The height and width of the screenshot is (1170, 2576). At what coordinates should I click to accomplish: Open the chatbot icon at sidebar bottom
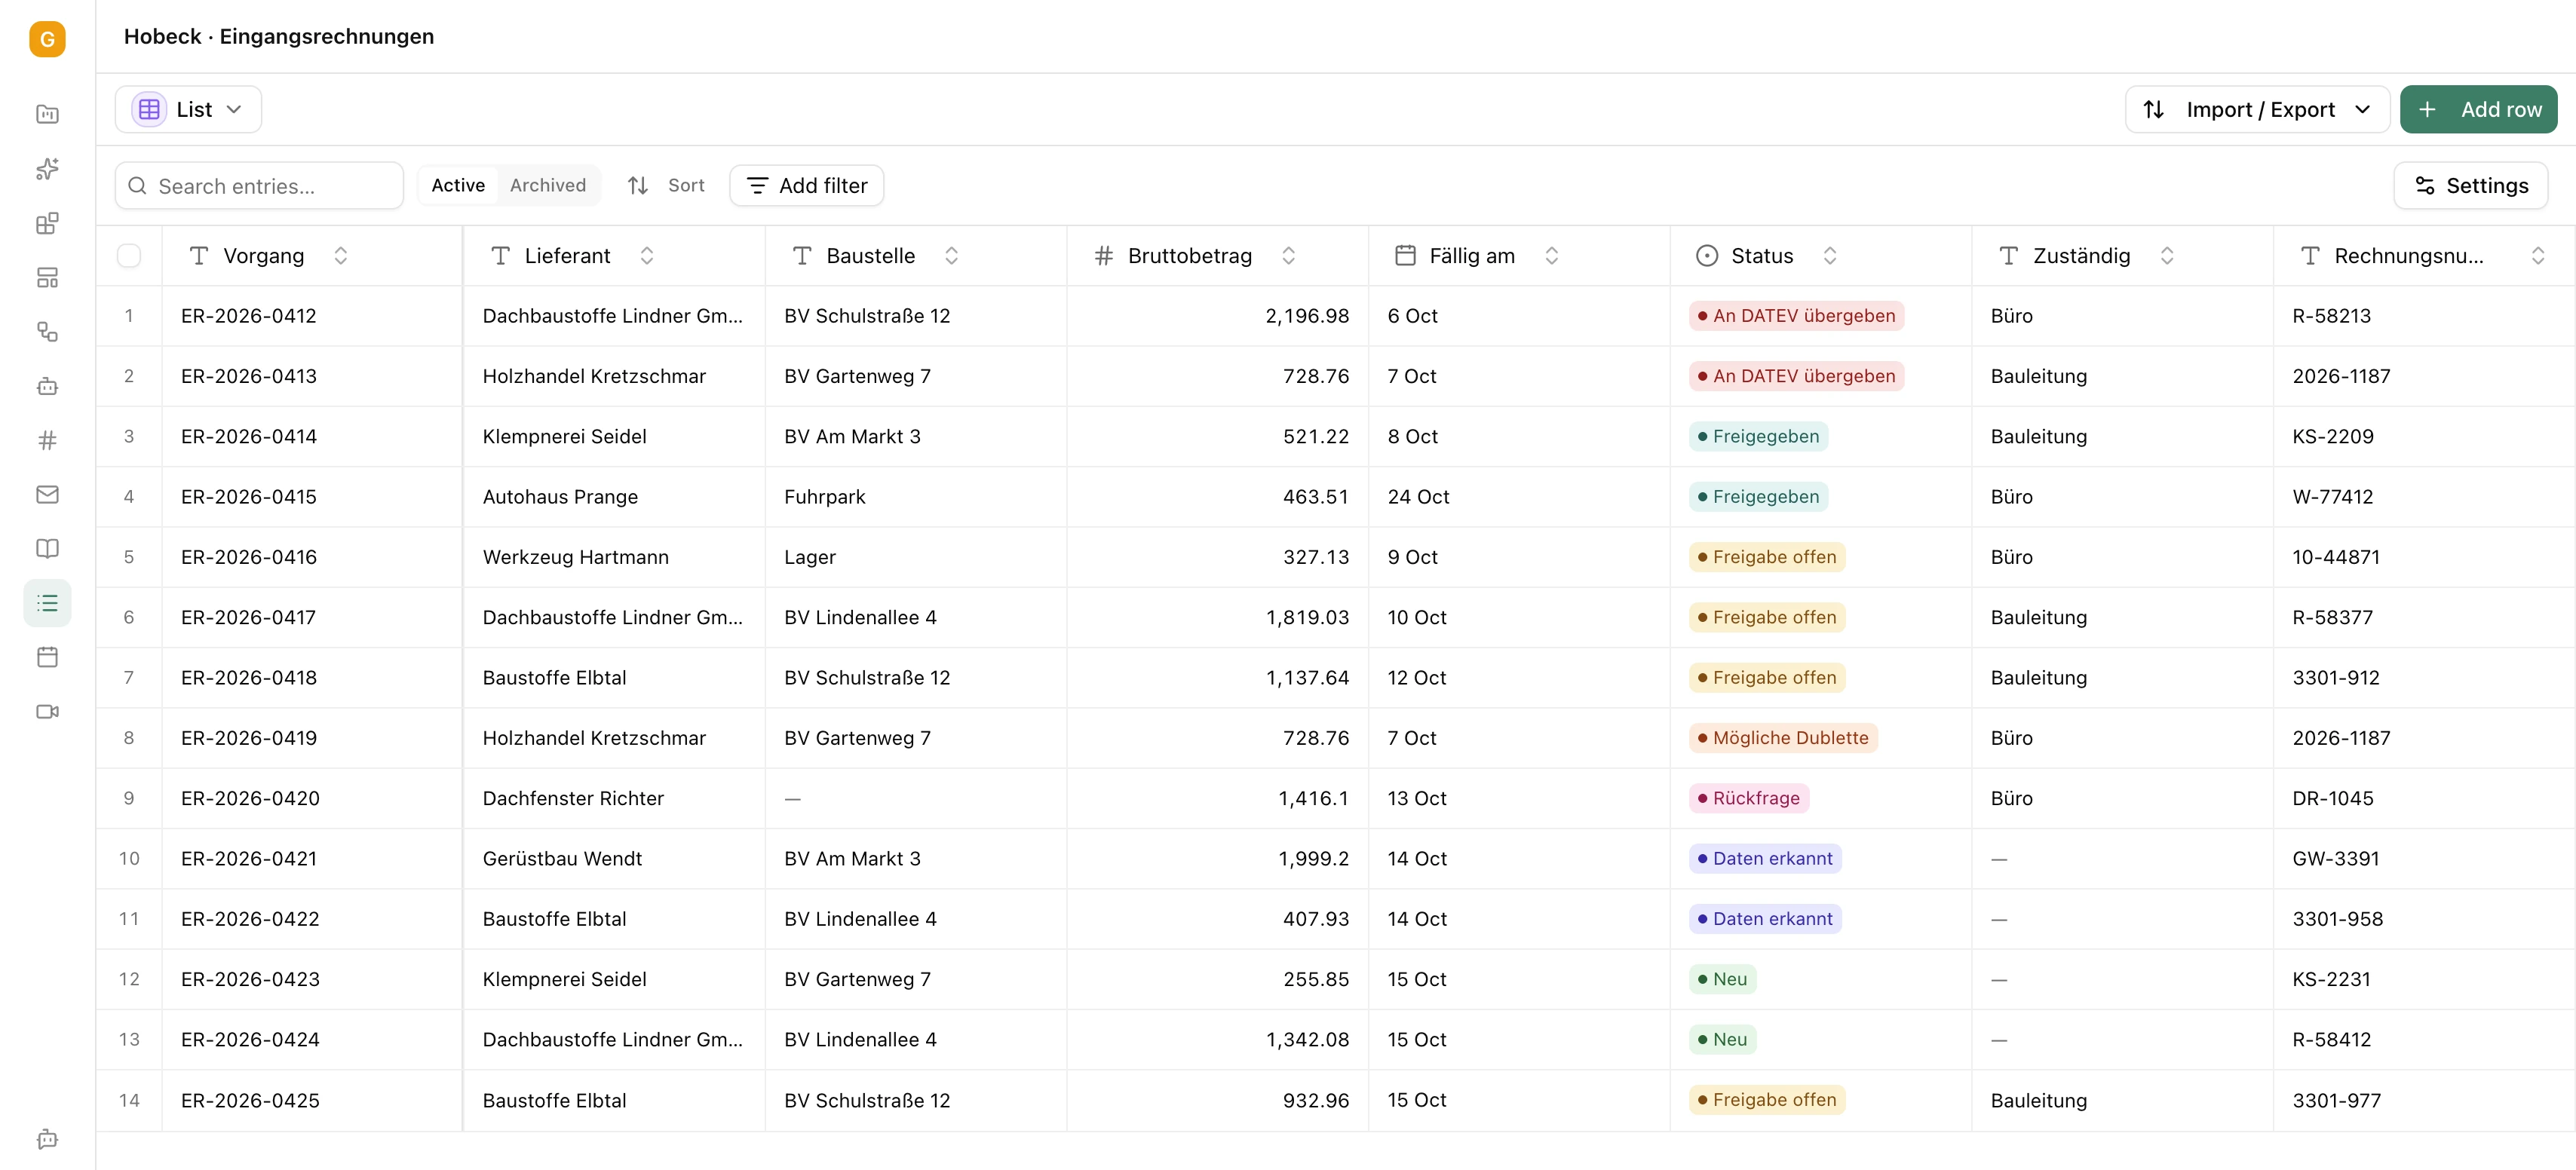click(x=47, y=1139)
